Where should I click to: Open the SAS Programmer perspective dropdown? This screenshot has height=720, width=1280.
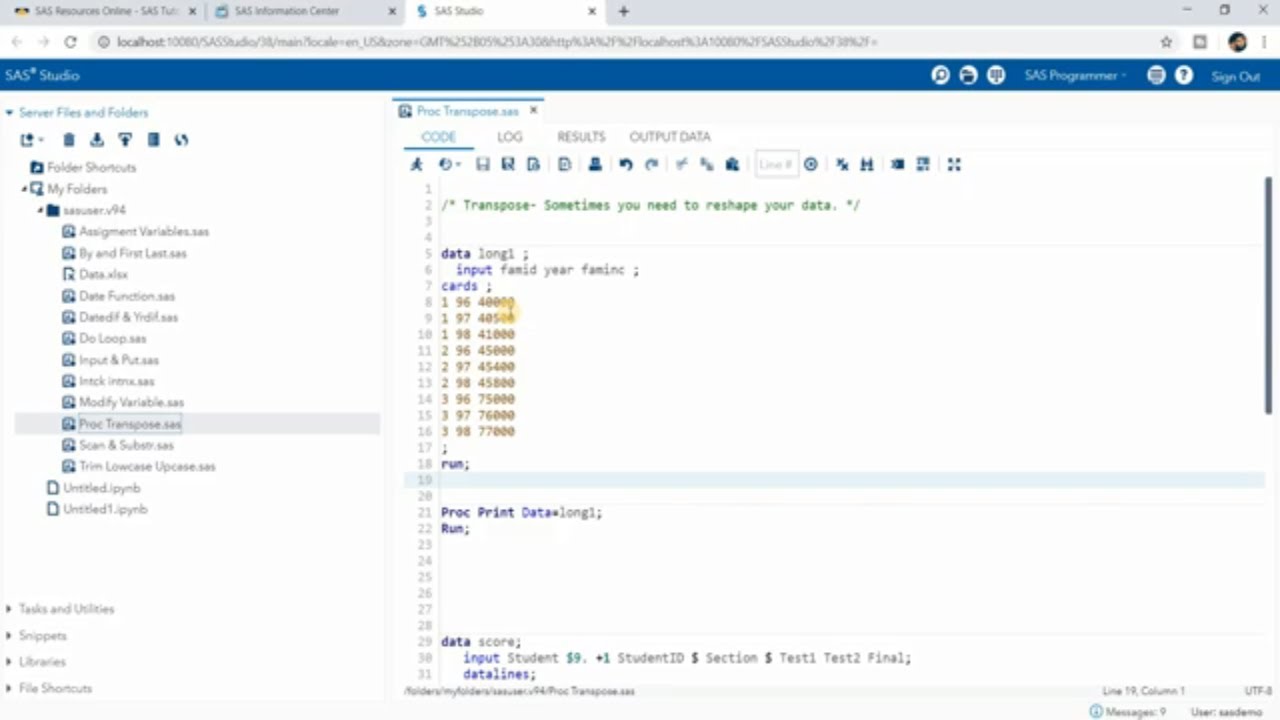(x=1075, y=76)
